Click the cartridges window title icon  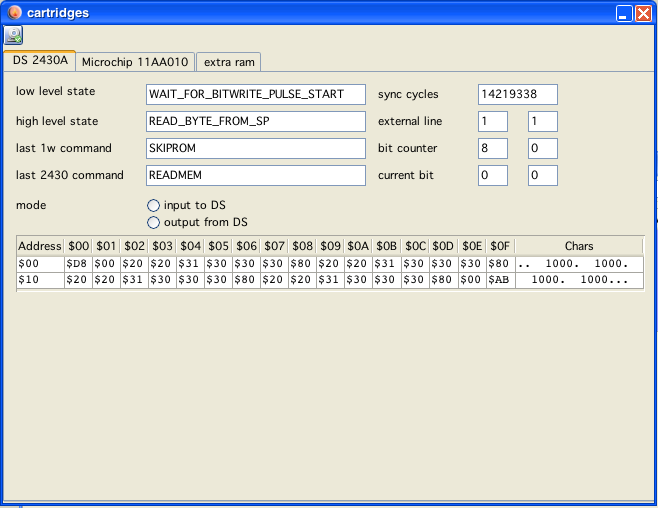(15, 13)
